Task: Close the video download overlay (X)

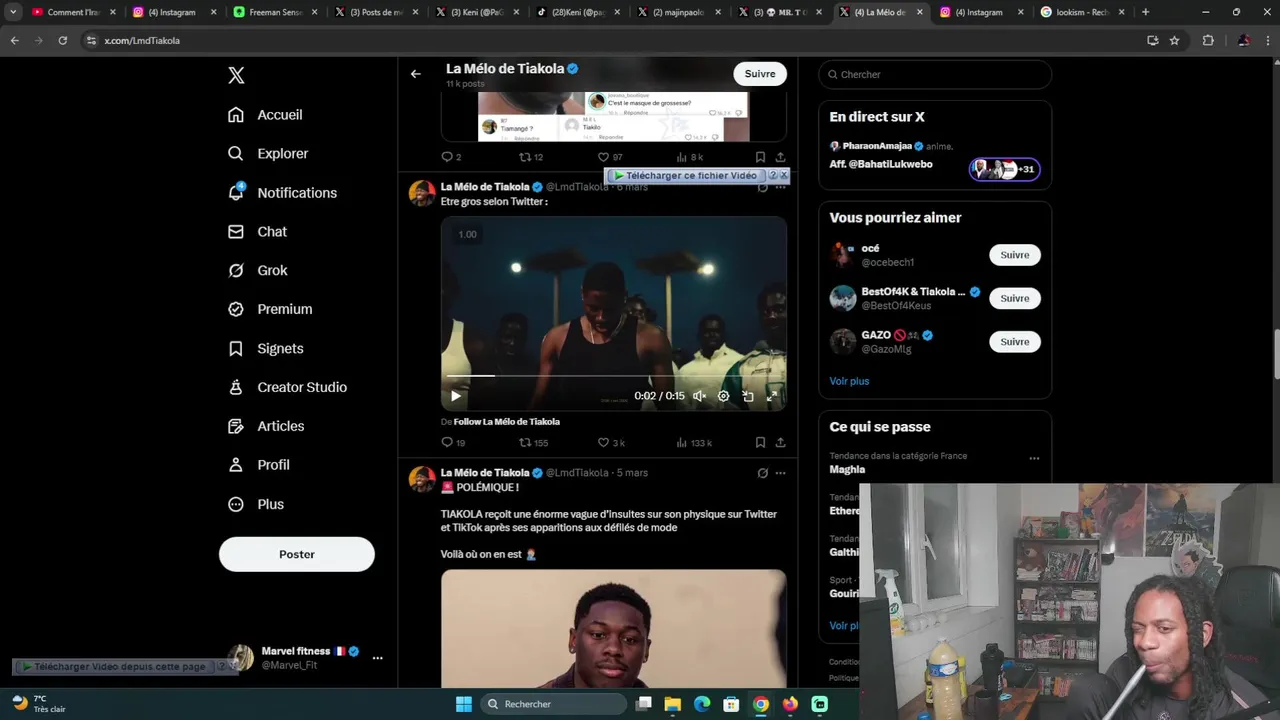Action: tap(784, 175)
